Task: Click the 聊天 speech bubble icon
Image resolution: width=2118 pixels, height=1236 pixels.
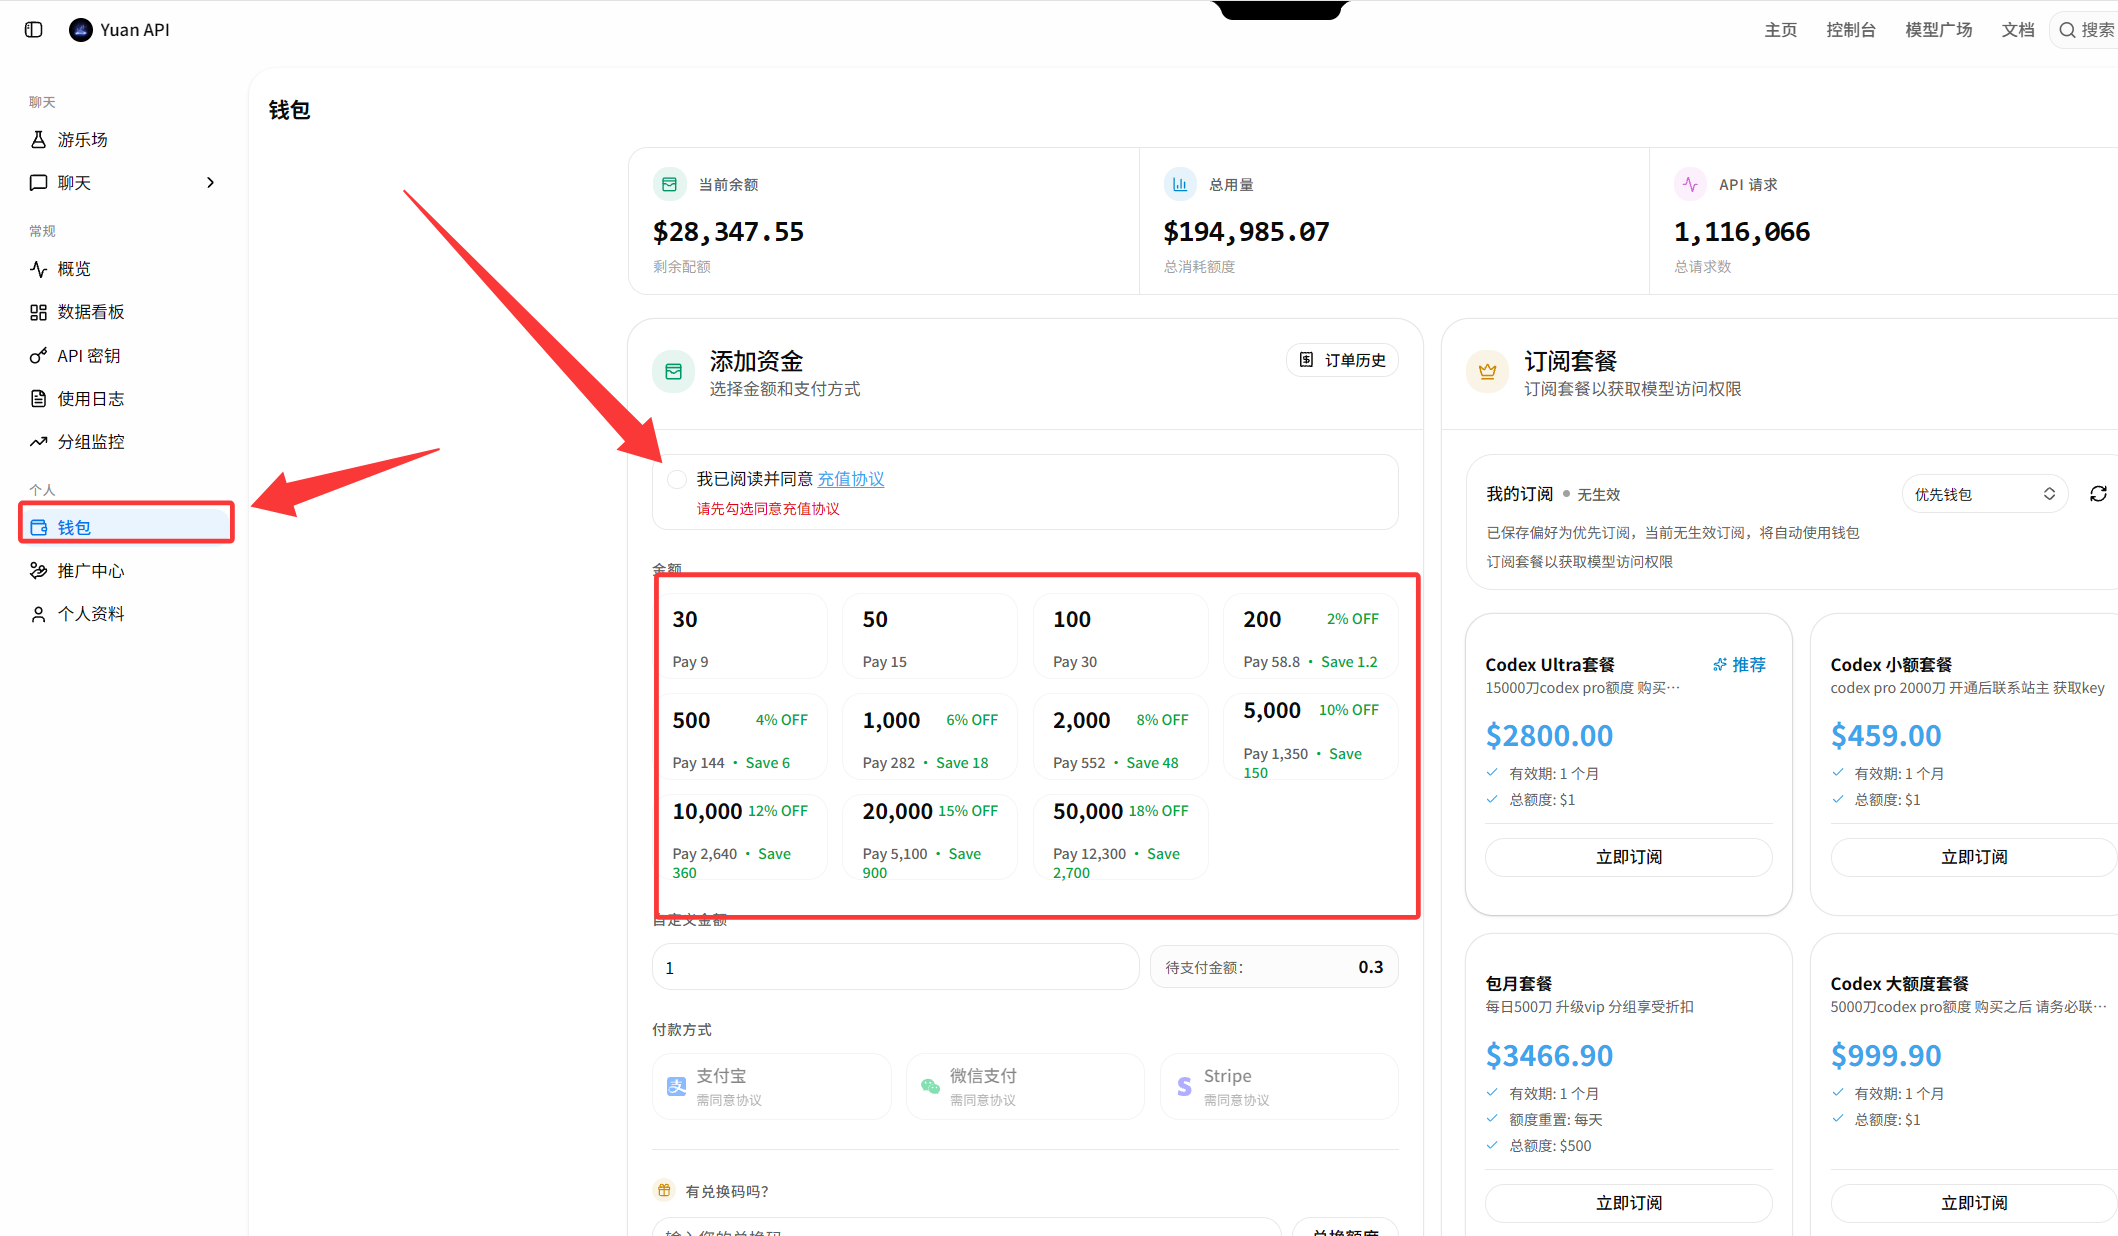Action: pyautogui.click(x=38, y=183)
